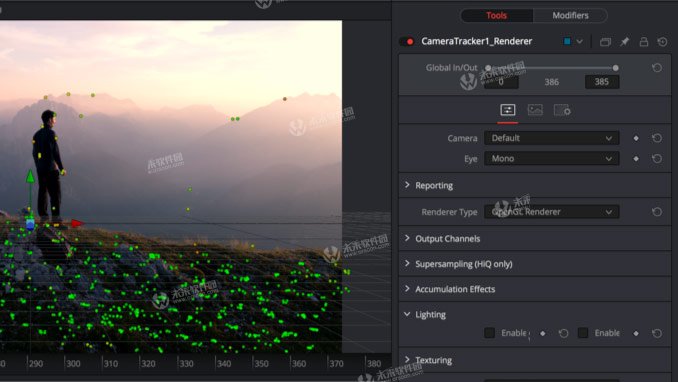This screenshot has height=382, width=678.
Task: Open the Image settings tab icon
Action: point(535,110)
